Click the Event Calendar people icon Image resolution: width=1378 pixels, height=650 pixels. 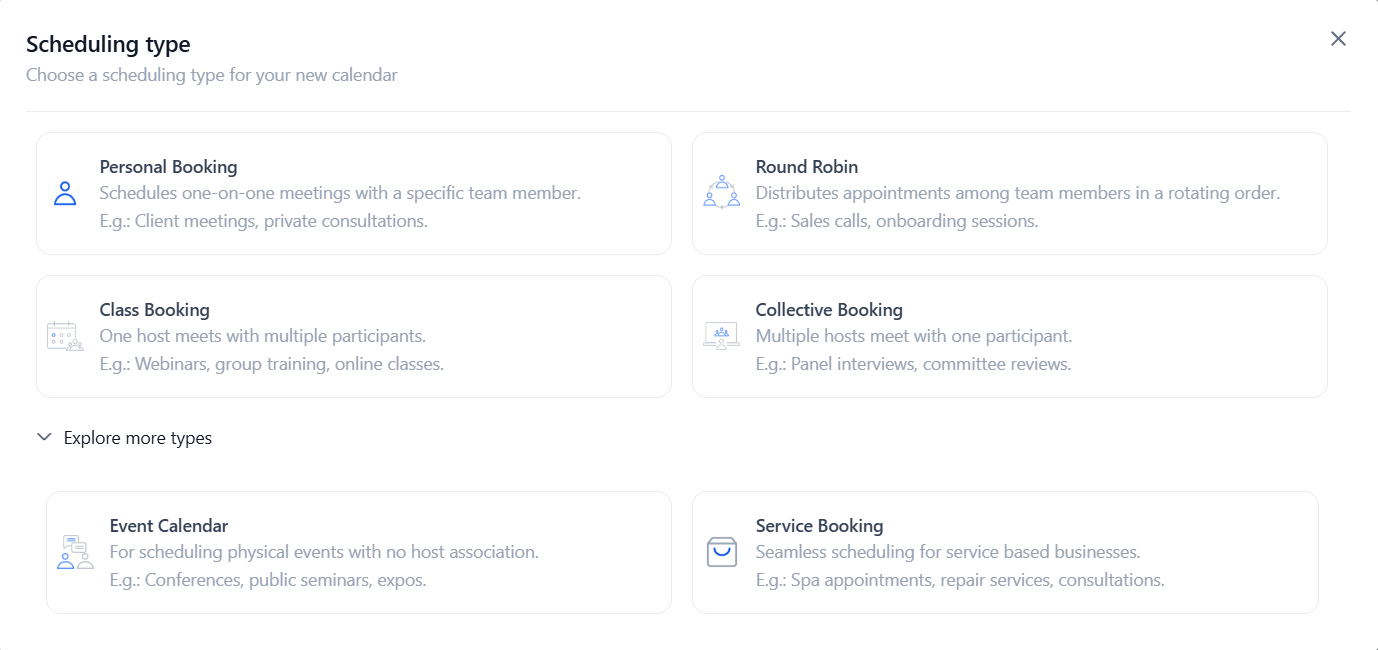(x=75, y=552)
